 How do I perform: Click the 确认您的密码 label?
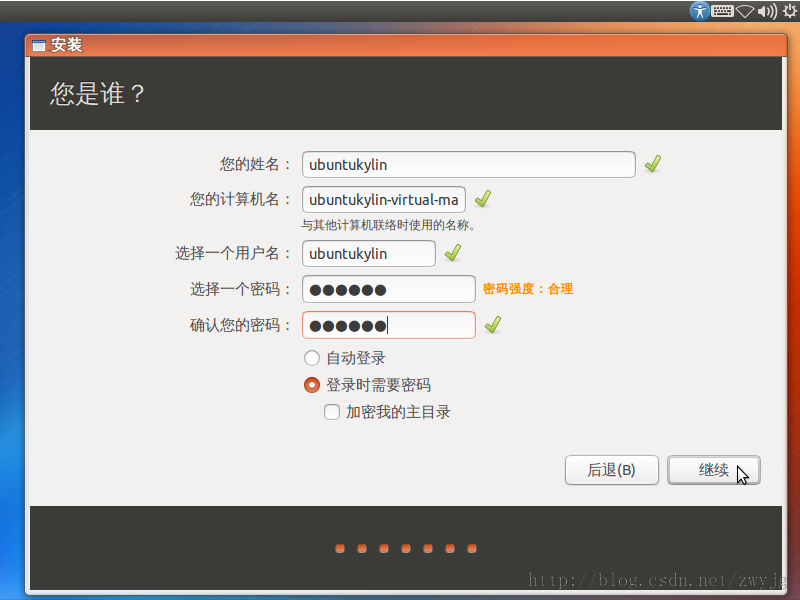pos(240,325)
